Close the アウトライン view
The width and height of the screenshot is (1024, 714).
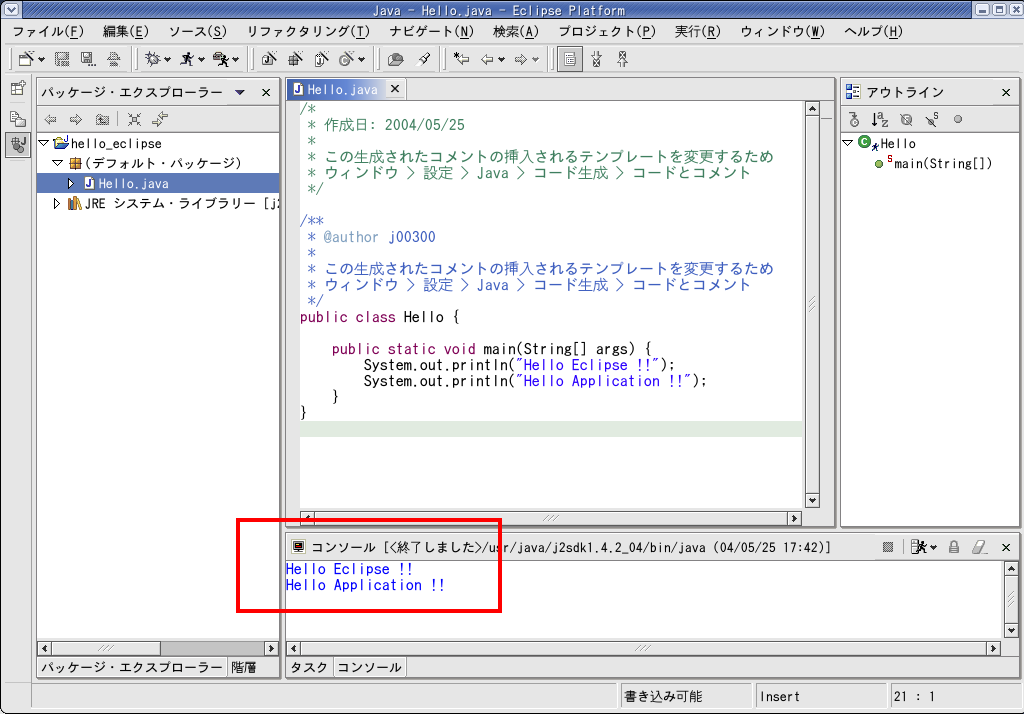pyautogui.click(x=1006, y=93)
